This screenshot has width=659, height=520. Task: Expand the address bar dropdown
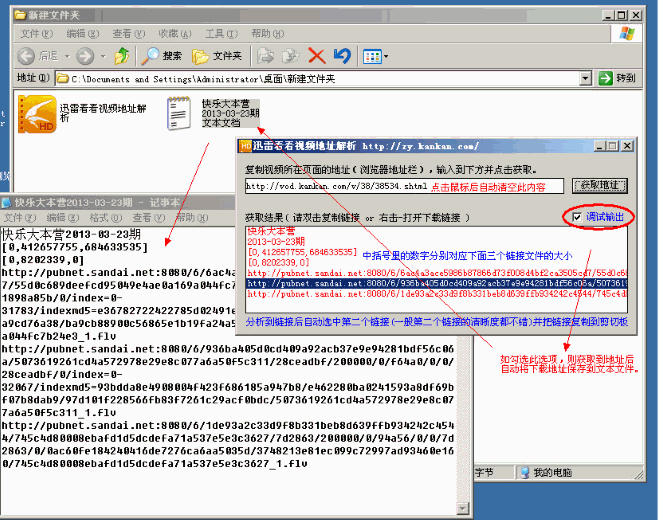click(x=586, y=78)
